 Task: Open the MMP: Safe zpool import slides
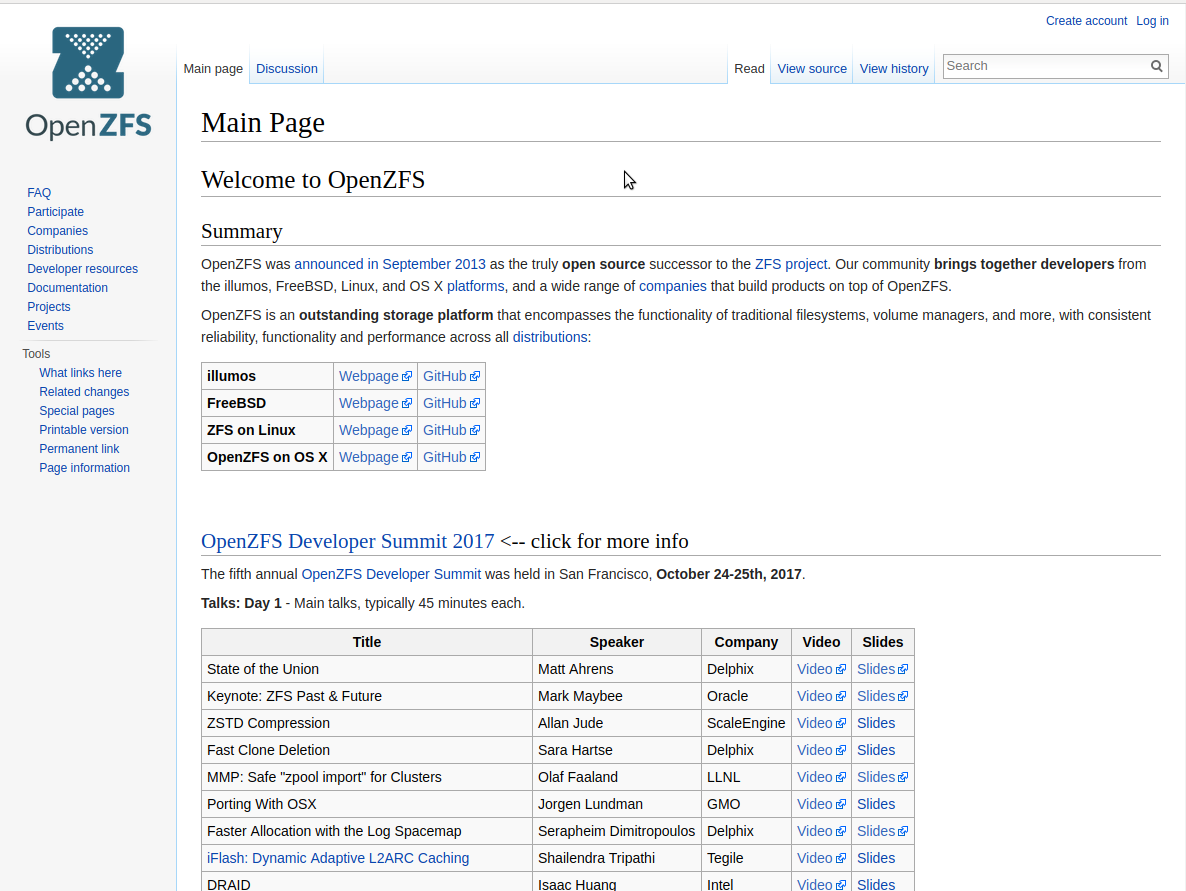(882, 777)
